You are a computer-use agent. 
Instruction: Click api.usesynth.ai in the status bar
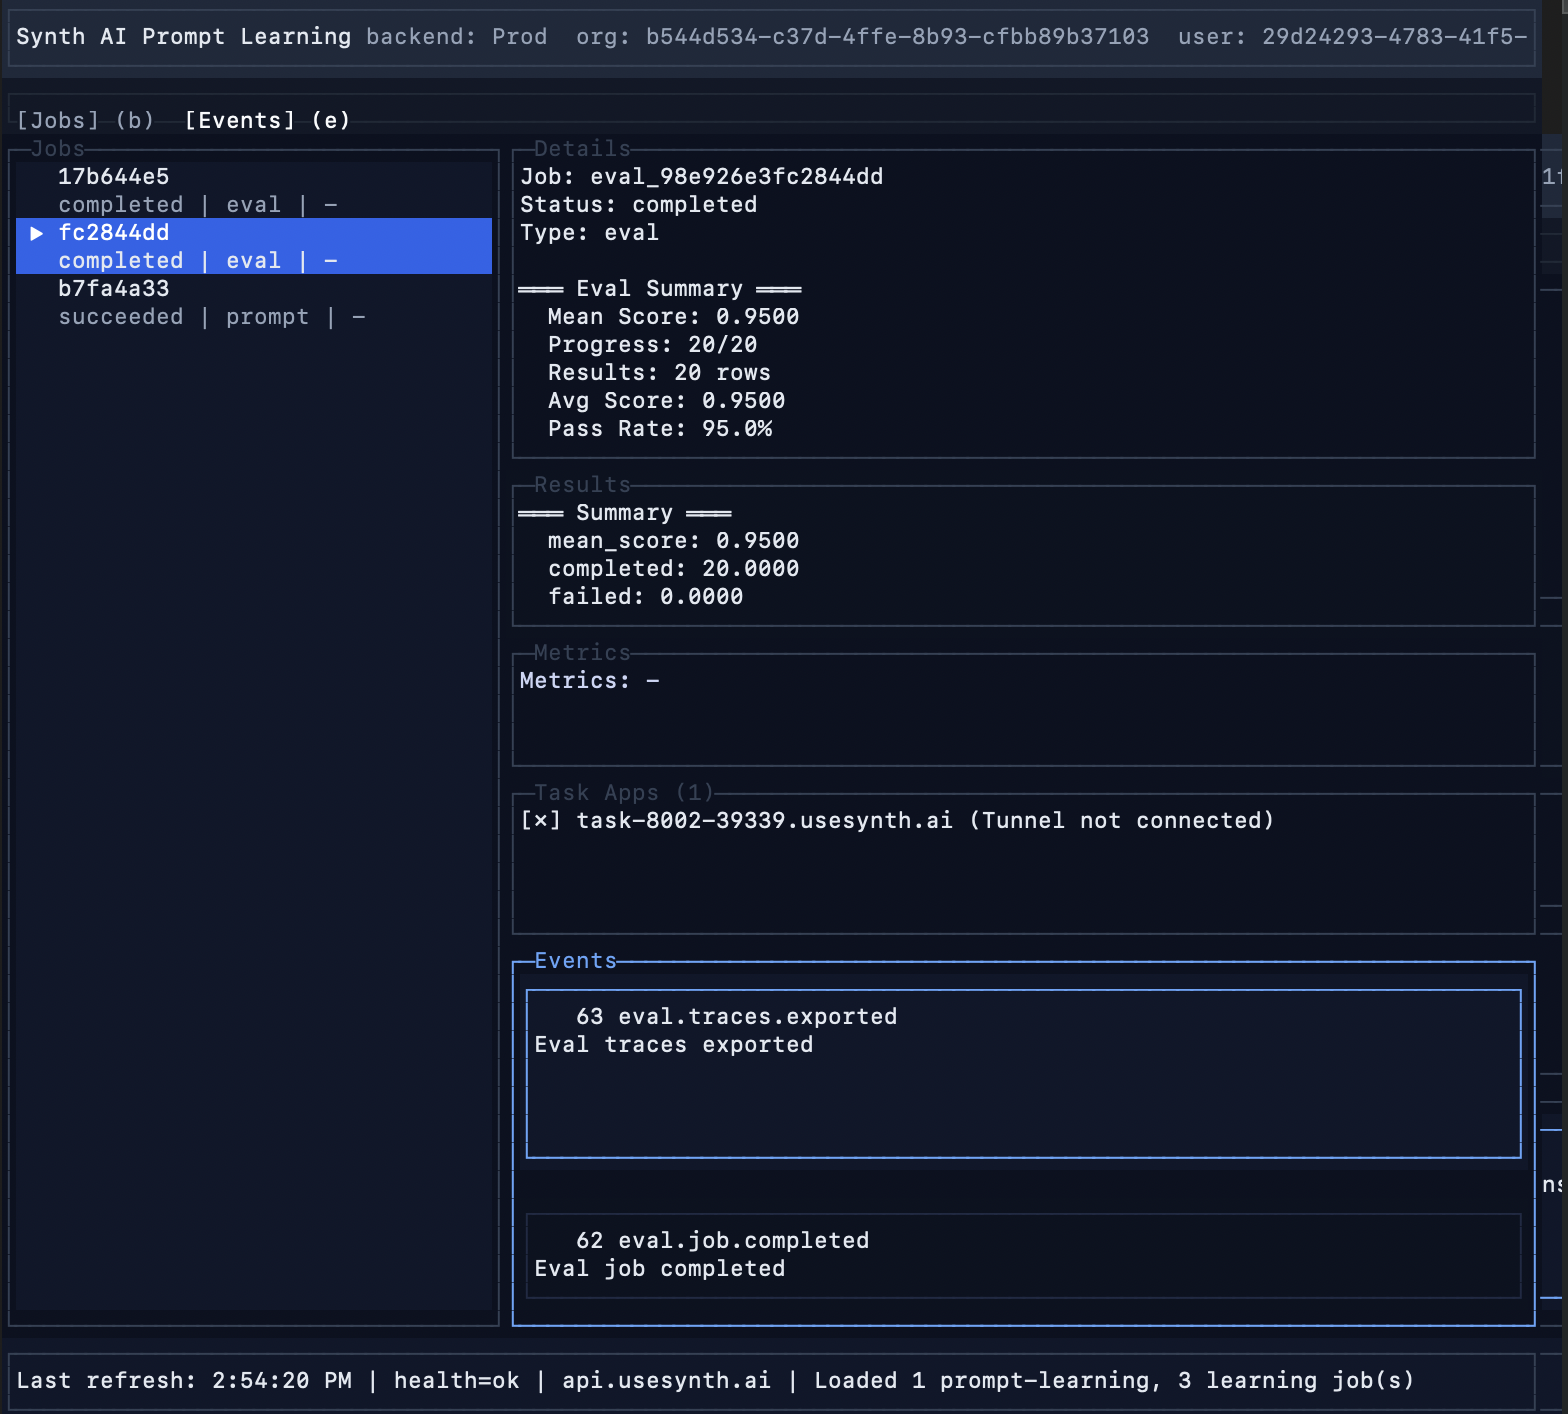(666, 1380)
